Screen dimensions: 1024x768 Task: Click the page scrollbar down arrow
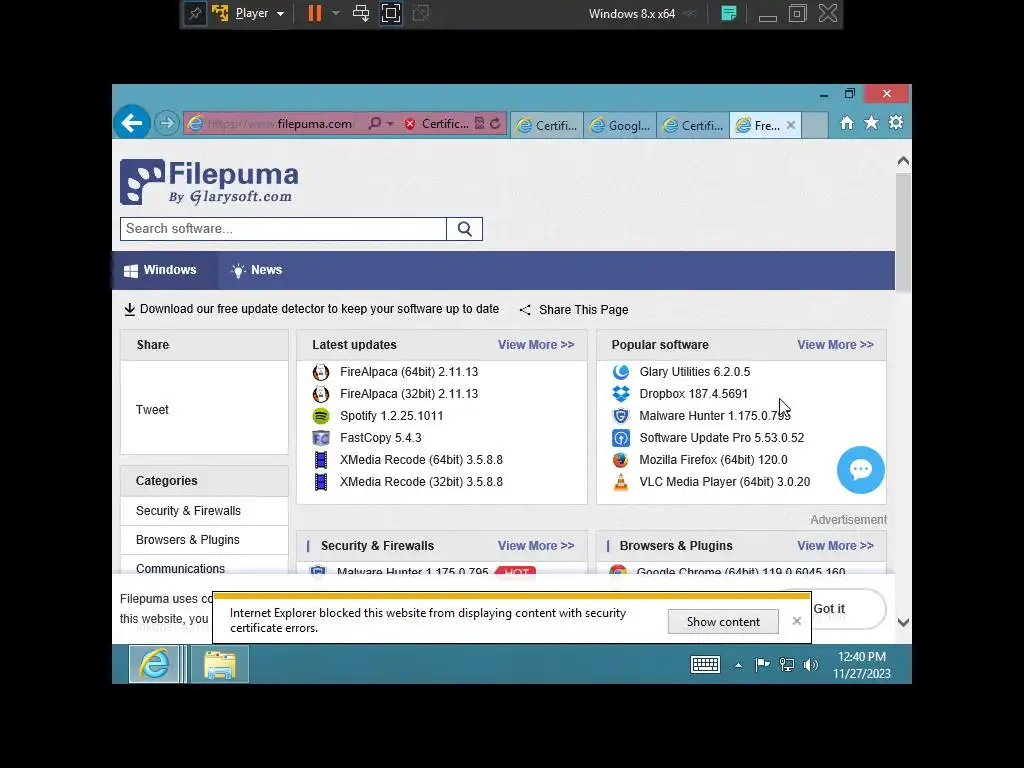(903, 622)
